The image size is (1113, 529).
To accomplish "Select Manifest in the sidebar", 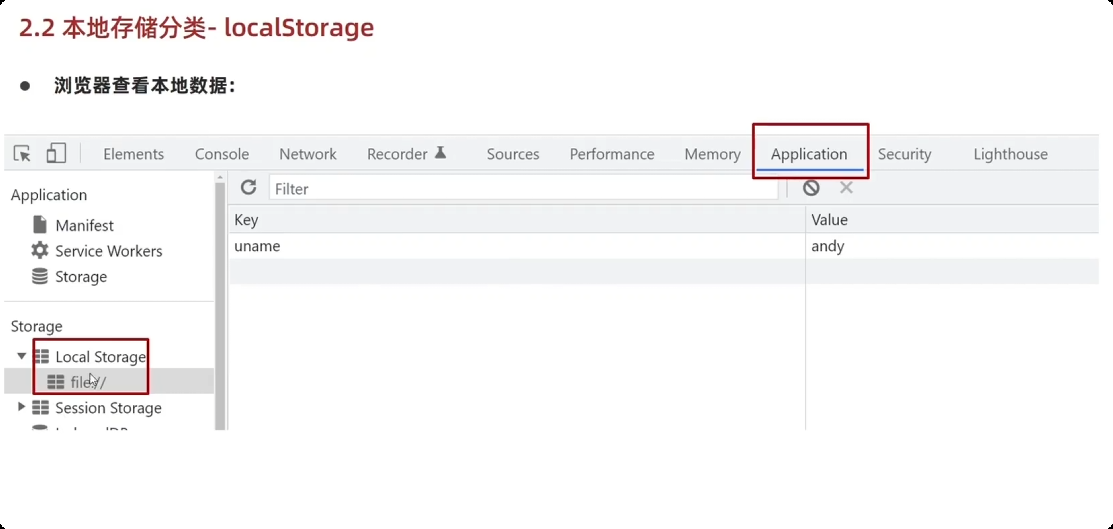I will click(x=84, y=226).
